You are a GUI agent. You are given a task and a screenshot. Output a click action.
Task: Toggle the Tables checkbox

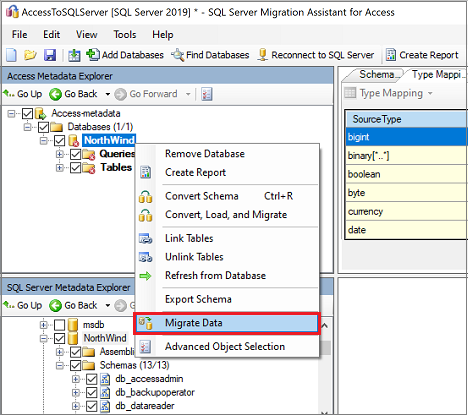tap(76, 168)
